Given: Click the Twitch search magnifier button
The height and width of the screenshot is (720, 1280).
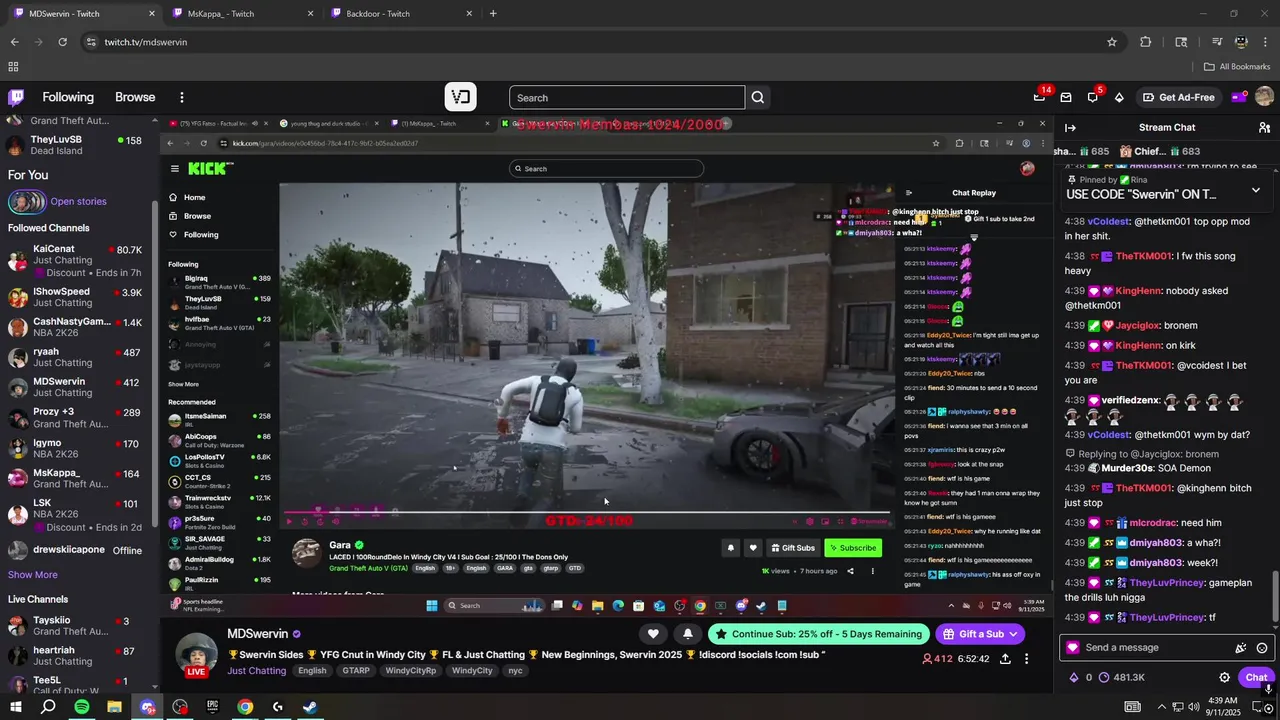Looking at the screenshot, I should click(x=758, y=97).
